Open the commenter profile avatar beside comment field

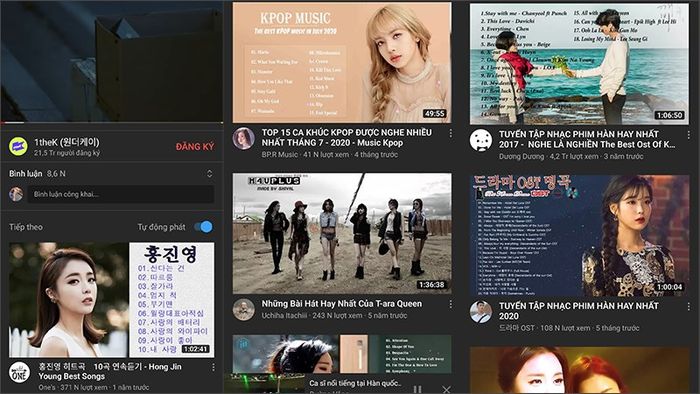(x=16, y=194)
